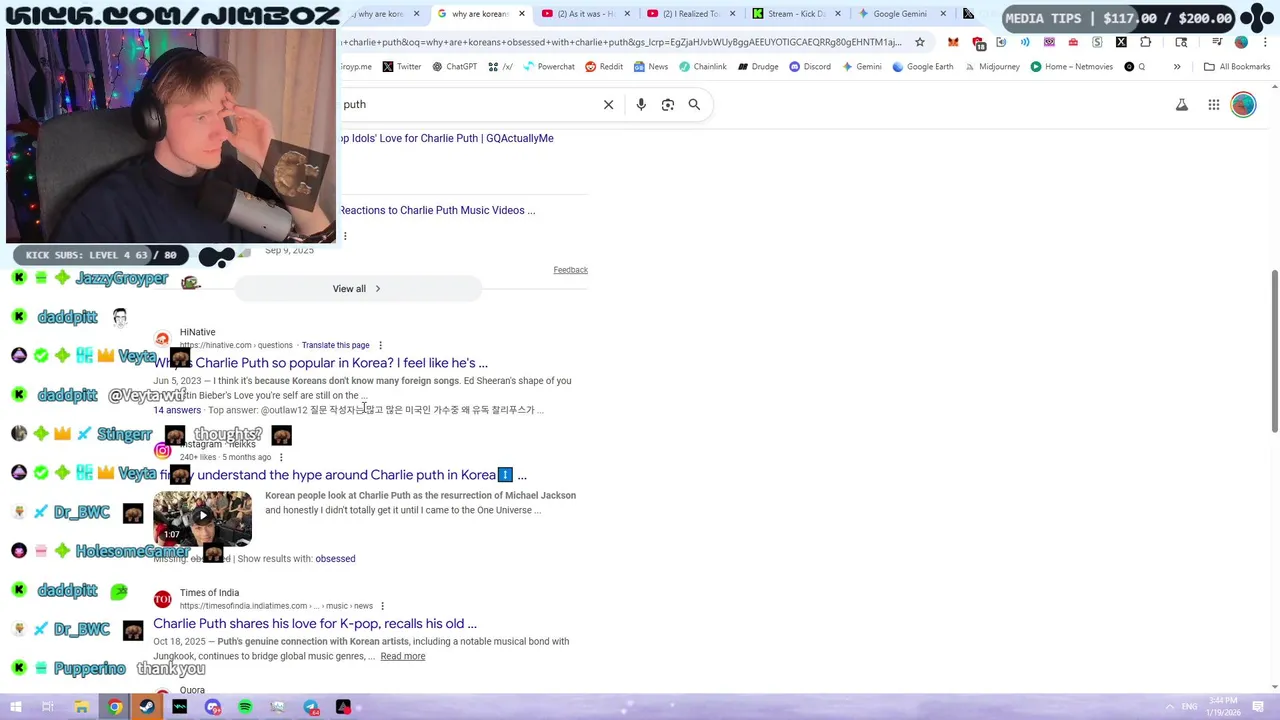
Task: Open the Gemini bookmark
Action: (861, 67)
